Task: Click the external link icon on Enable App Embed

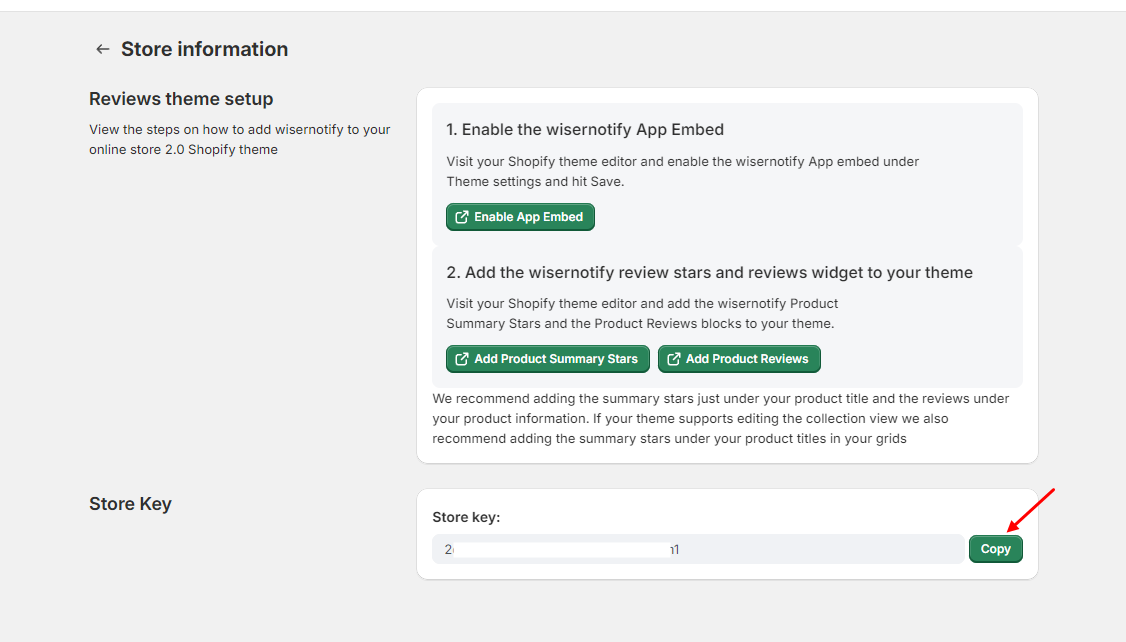Action: click(x=461, y=217)
